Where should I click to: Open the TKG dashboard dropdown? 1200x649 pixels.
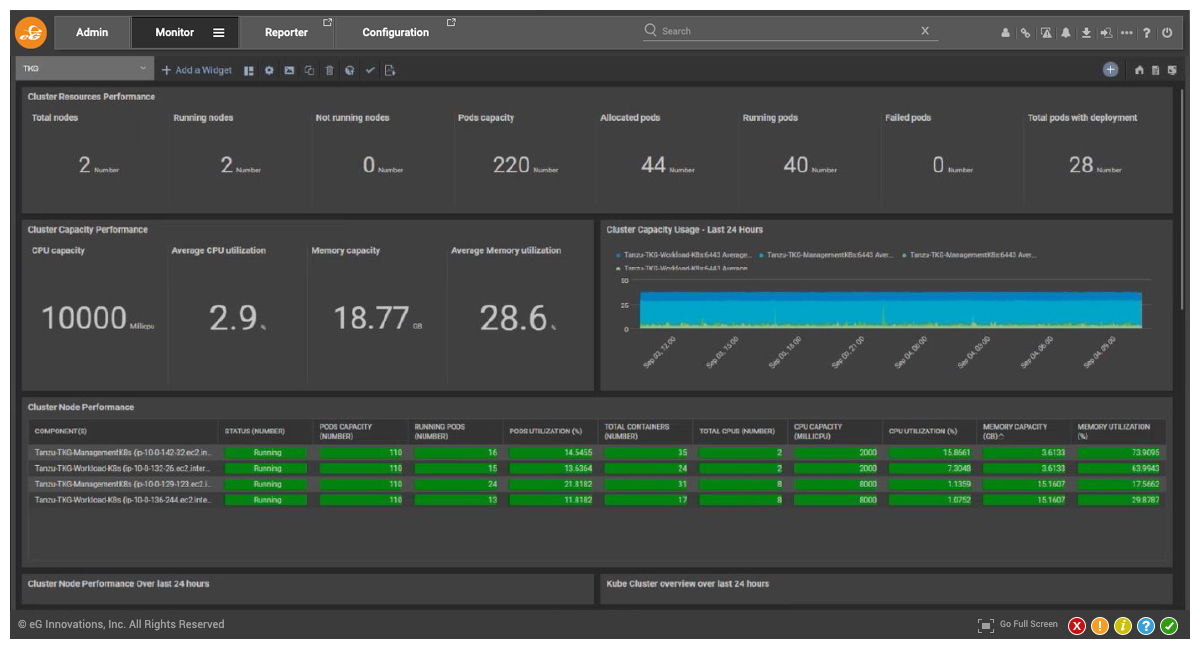pos(85,70)
